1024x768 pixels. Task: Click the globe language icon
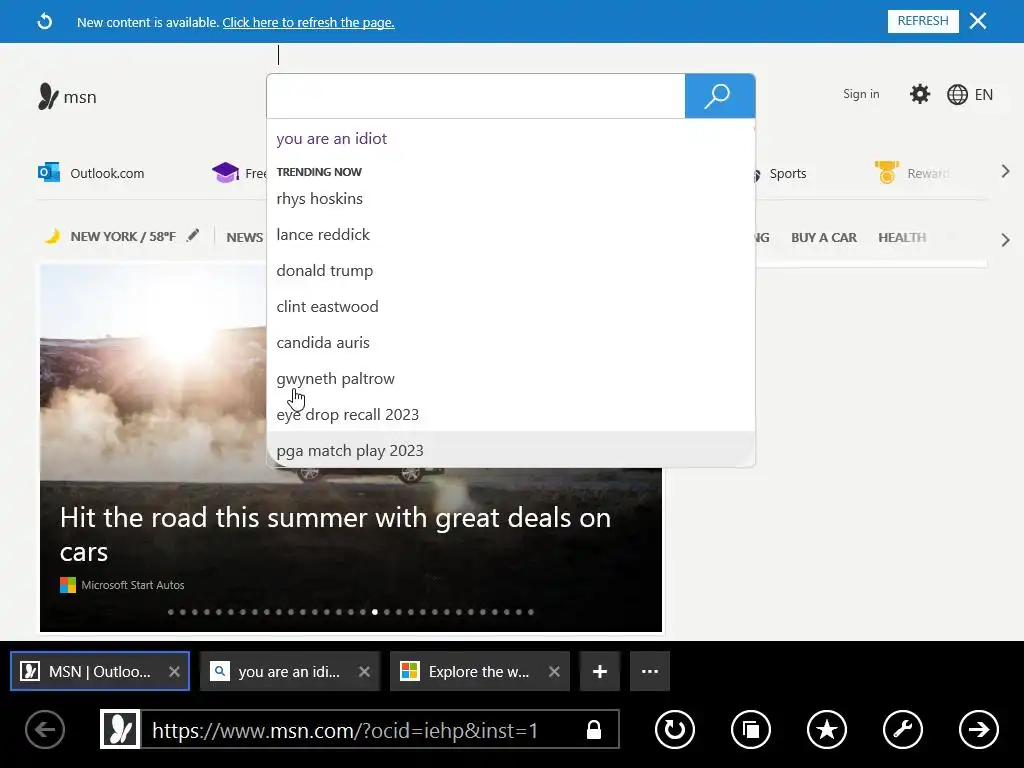(x=957, y=95)
